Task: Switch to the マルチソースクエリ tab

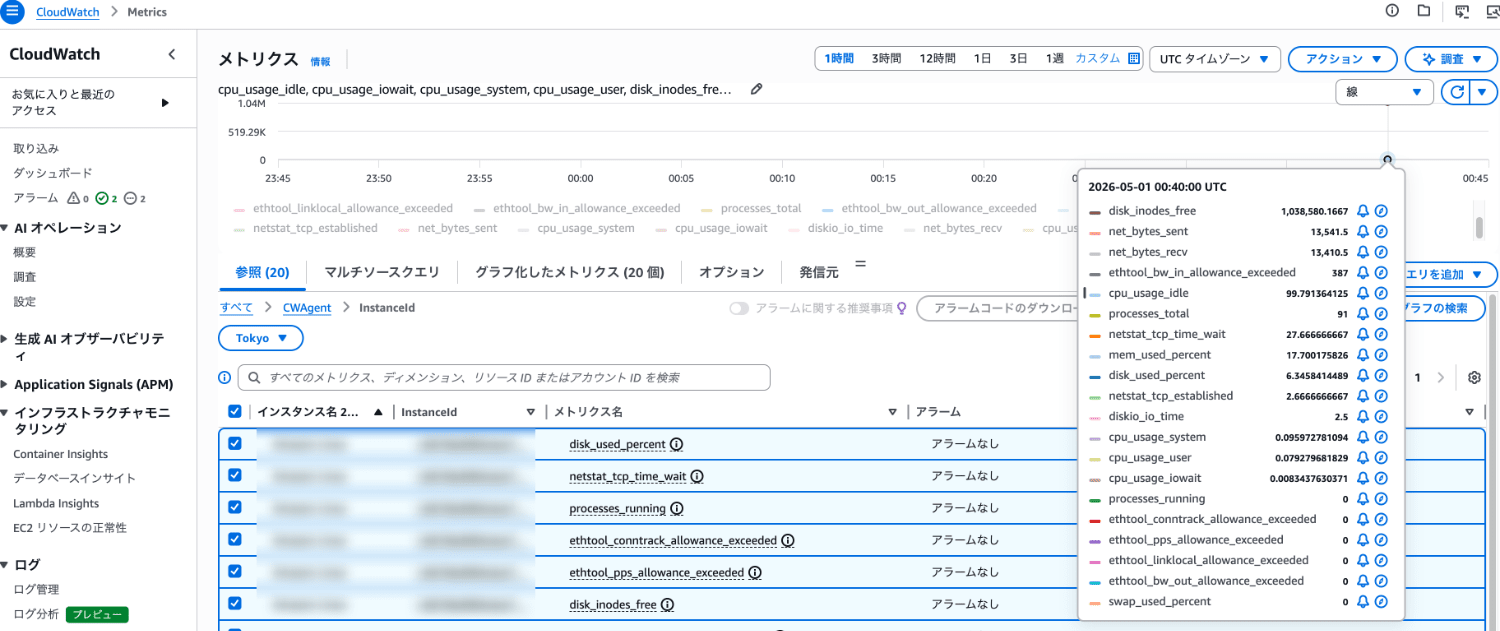Action: pos(382,272)
